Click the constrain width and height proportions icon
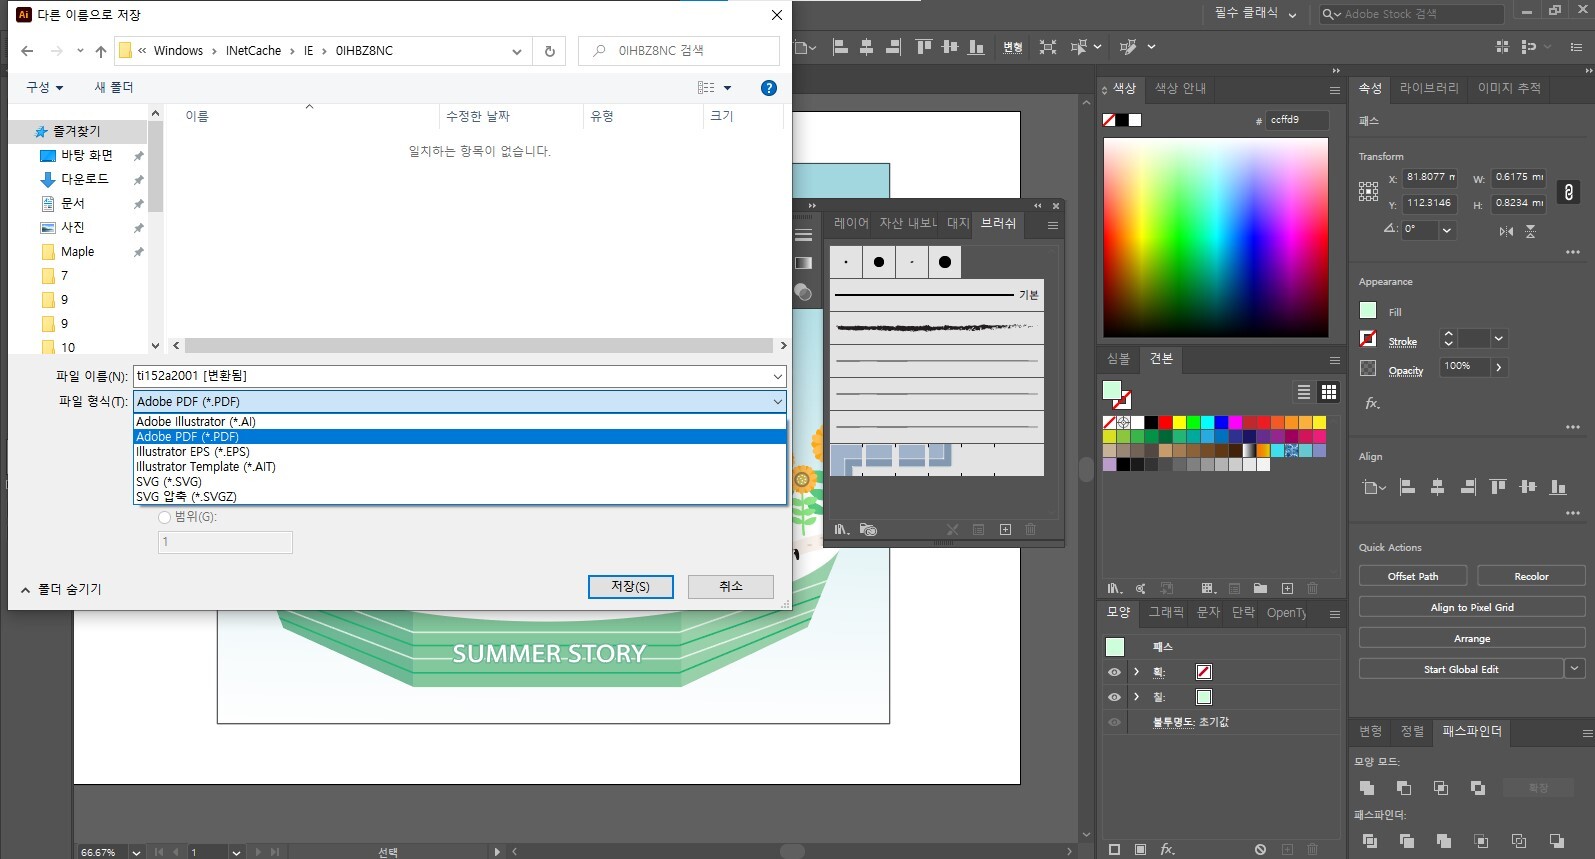1595x859 pixels. [1568, 192]
